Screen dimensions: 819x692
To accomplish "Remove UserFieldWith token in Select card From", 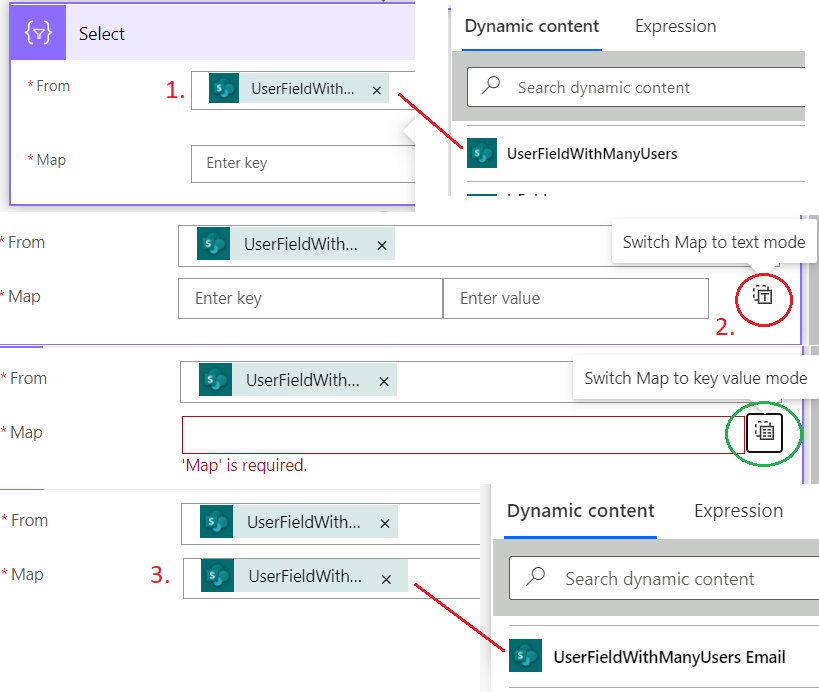I will coord(377,90).
